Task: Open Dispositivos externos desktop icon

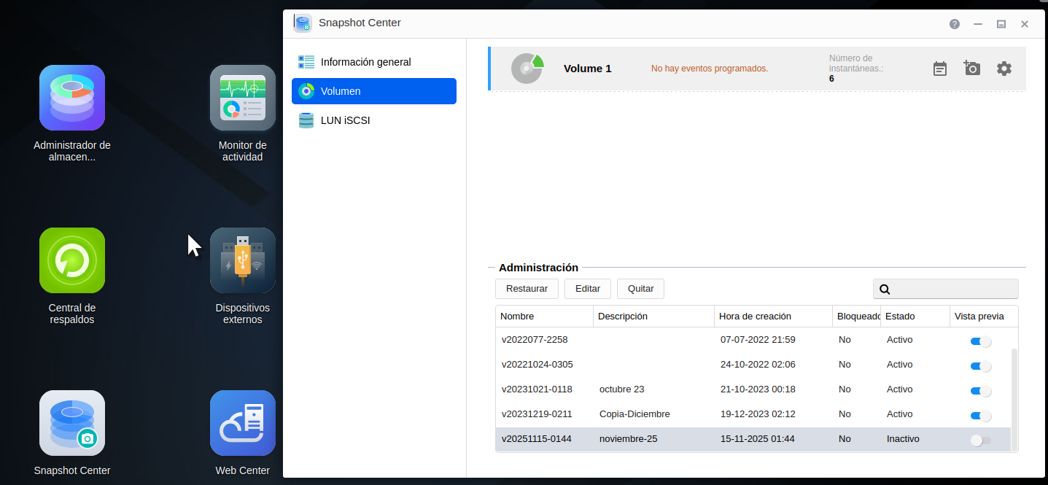Action: coord(242,261)
